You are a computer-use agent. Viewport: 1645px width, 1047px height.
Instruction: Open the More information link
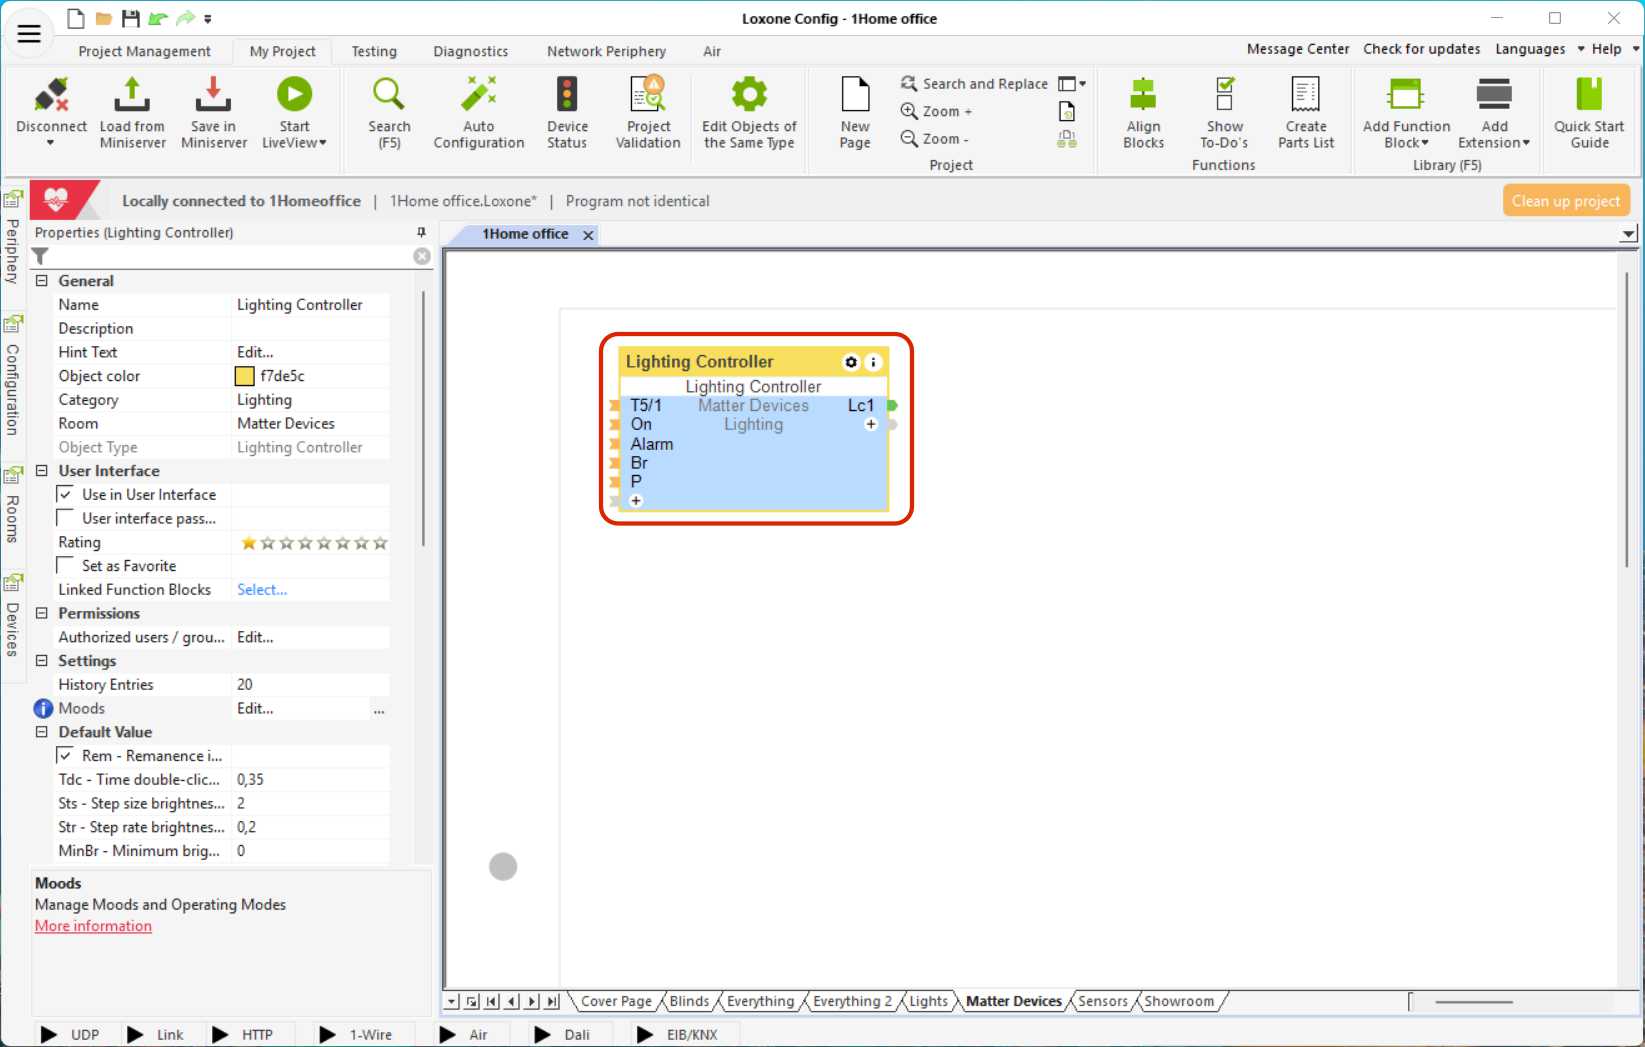(x=93, y=926)
